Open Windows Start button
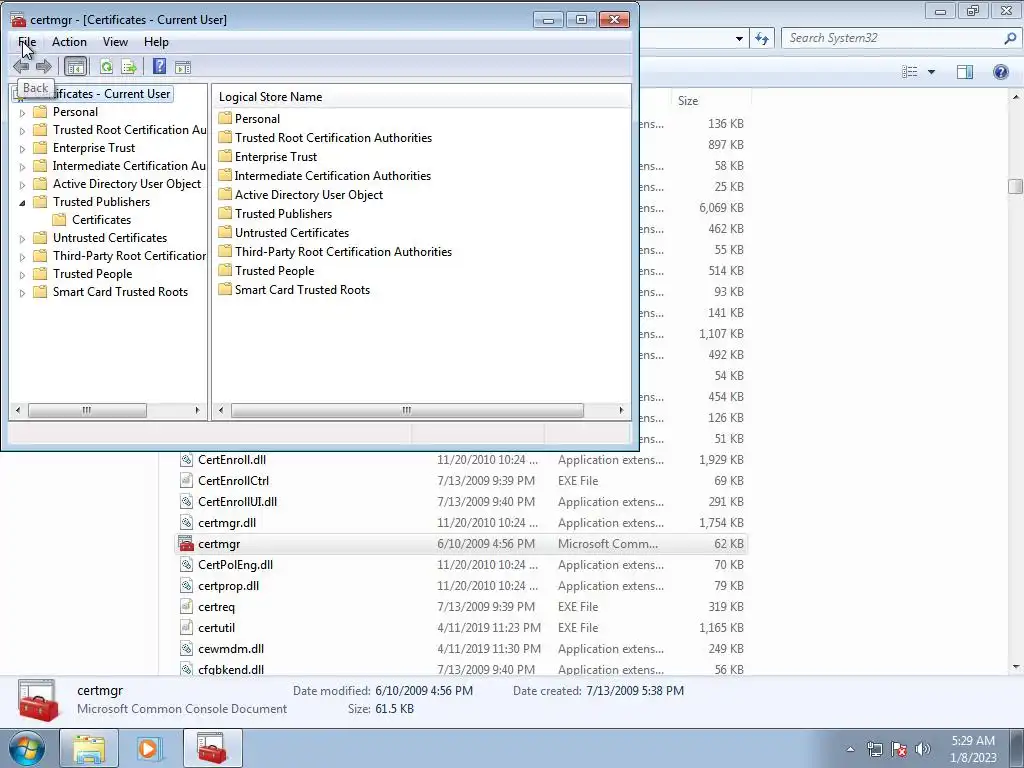Viewport: 1024px width, 768px height. click(26, 748)
